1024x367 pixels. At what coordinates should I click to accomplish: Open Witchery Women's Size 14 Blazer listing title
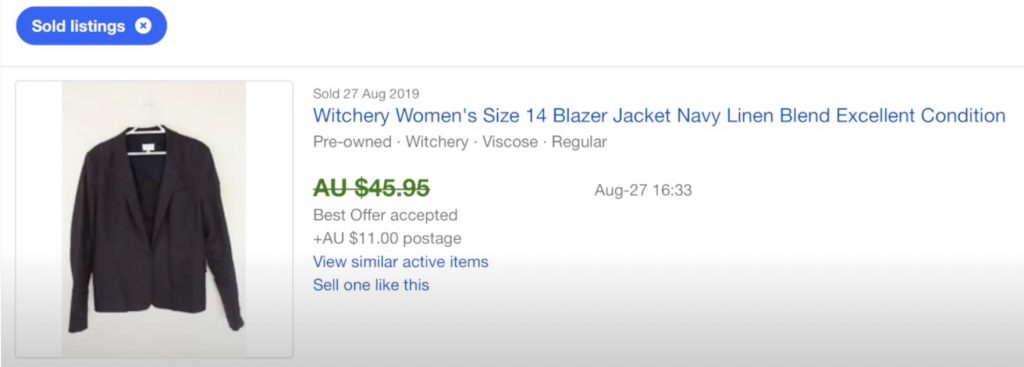point(659,116)
